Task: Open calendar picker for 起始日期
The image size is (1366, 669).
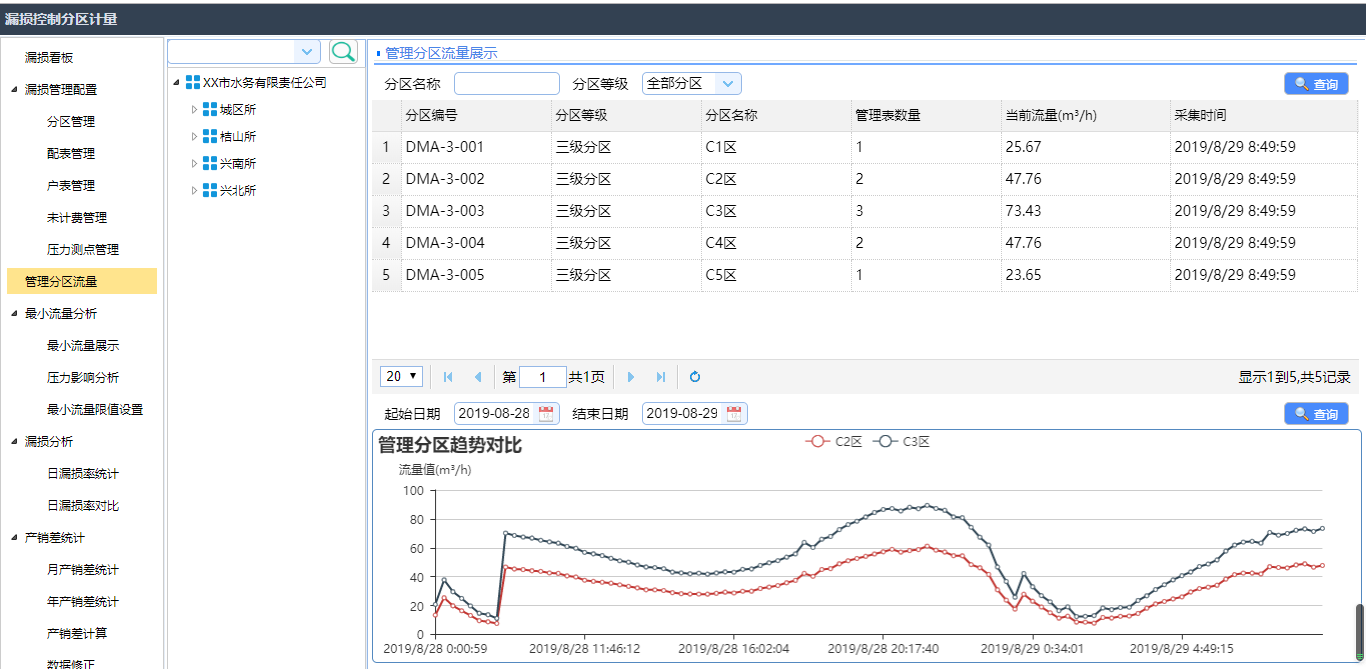Action: 547,414
